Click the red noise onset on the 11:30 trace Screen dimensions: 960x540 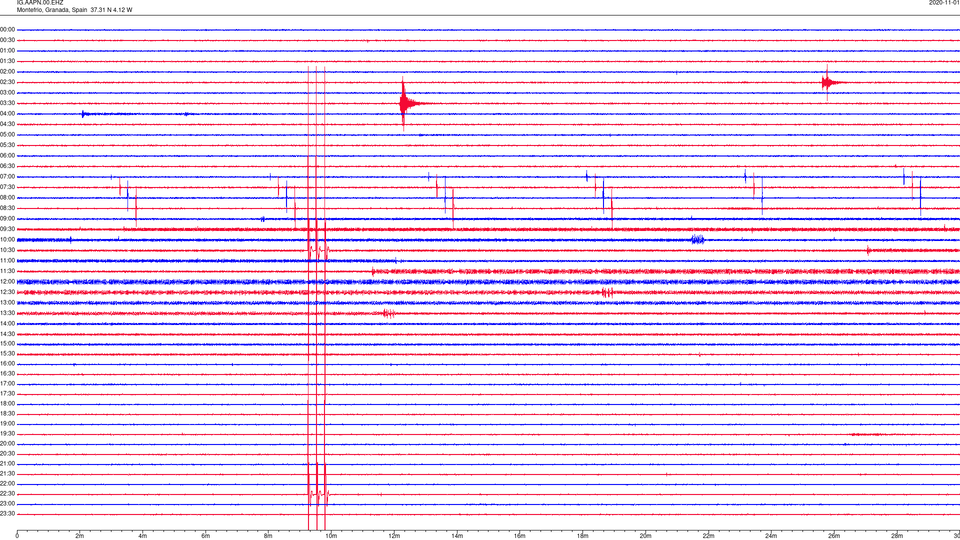click(x=373, y=271)
